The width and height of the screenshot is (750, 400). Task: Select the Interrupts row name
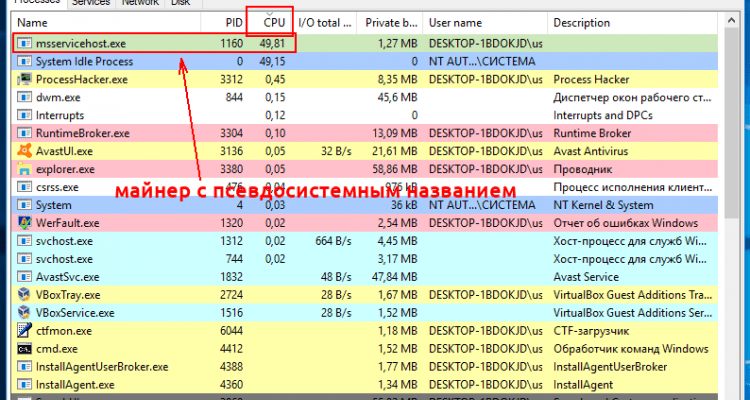60,115
